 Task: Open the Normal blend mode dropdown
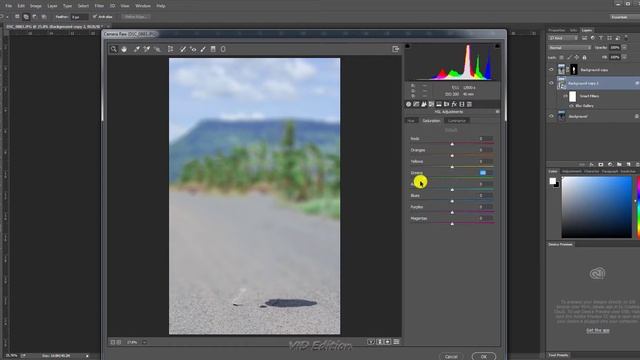569,48
